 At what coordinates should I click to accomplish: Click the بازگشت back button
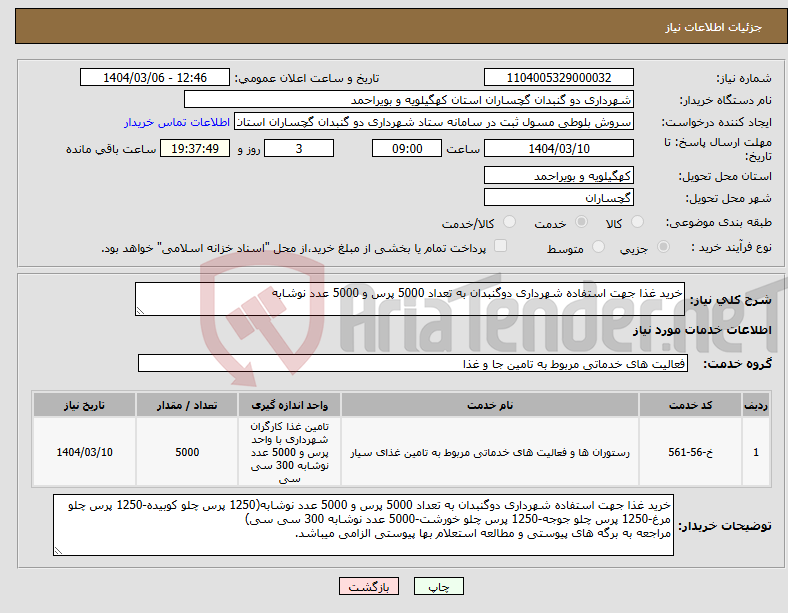(369, 586)
